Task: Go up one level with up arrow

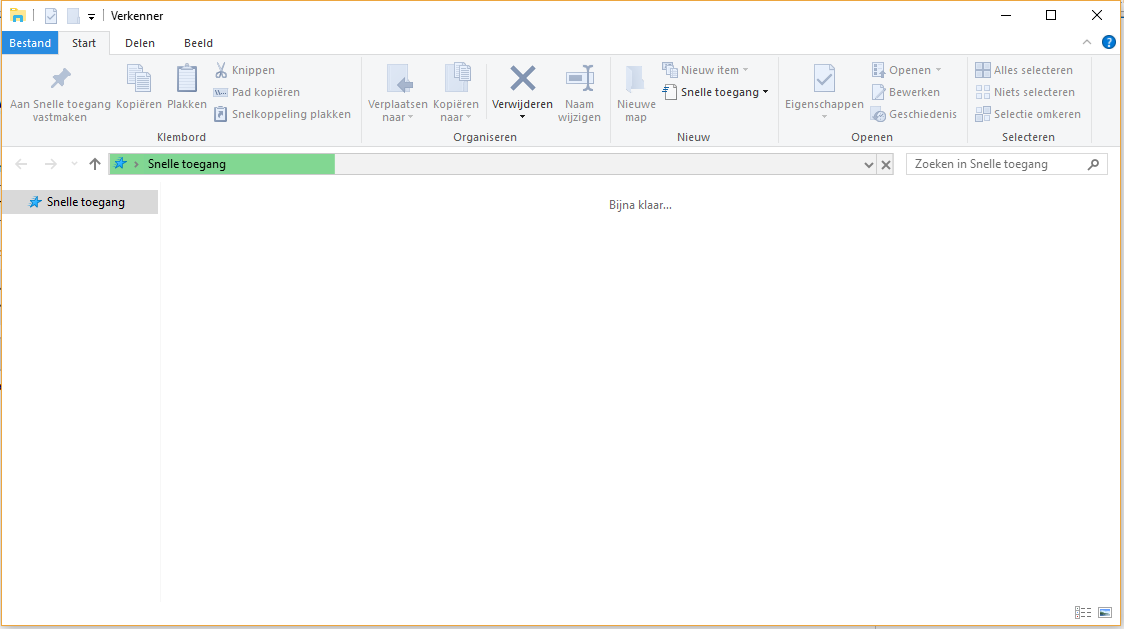Action: click(x=95, y=164)
